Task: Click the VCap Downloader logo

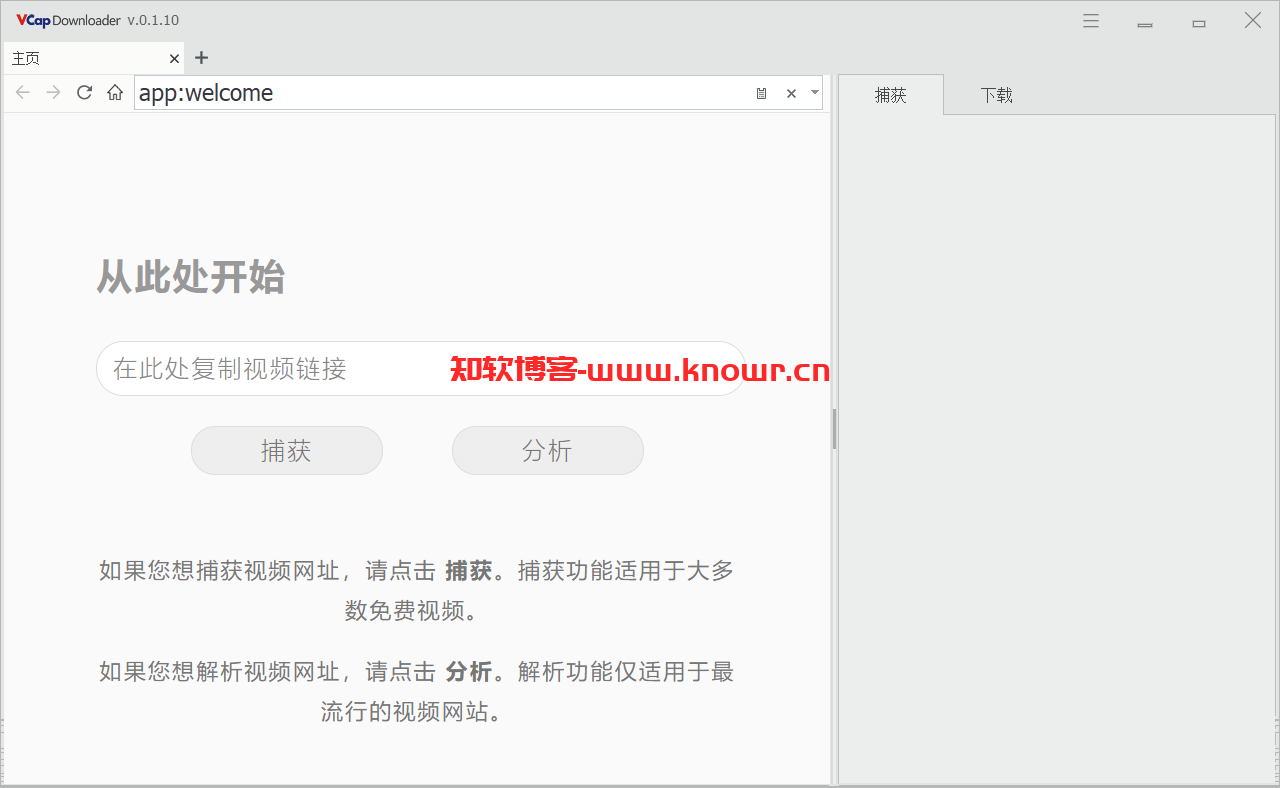Action: pos(68,20)
